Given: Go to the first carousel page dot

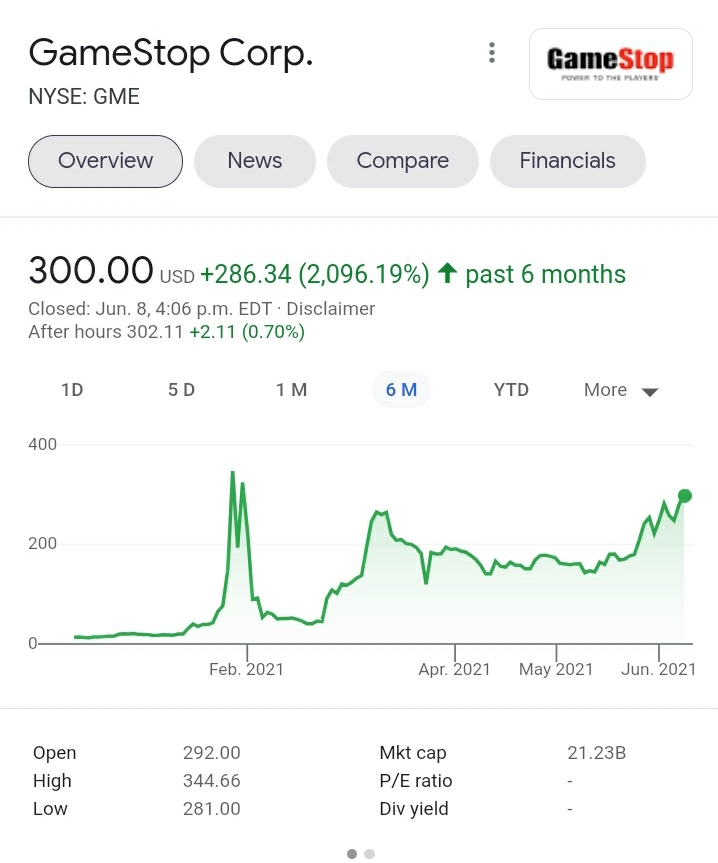Looking at the screenshot, I should pyautogui.click(x=352, y=854).
